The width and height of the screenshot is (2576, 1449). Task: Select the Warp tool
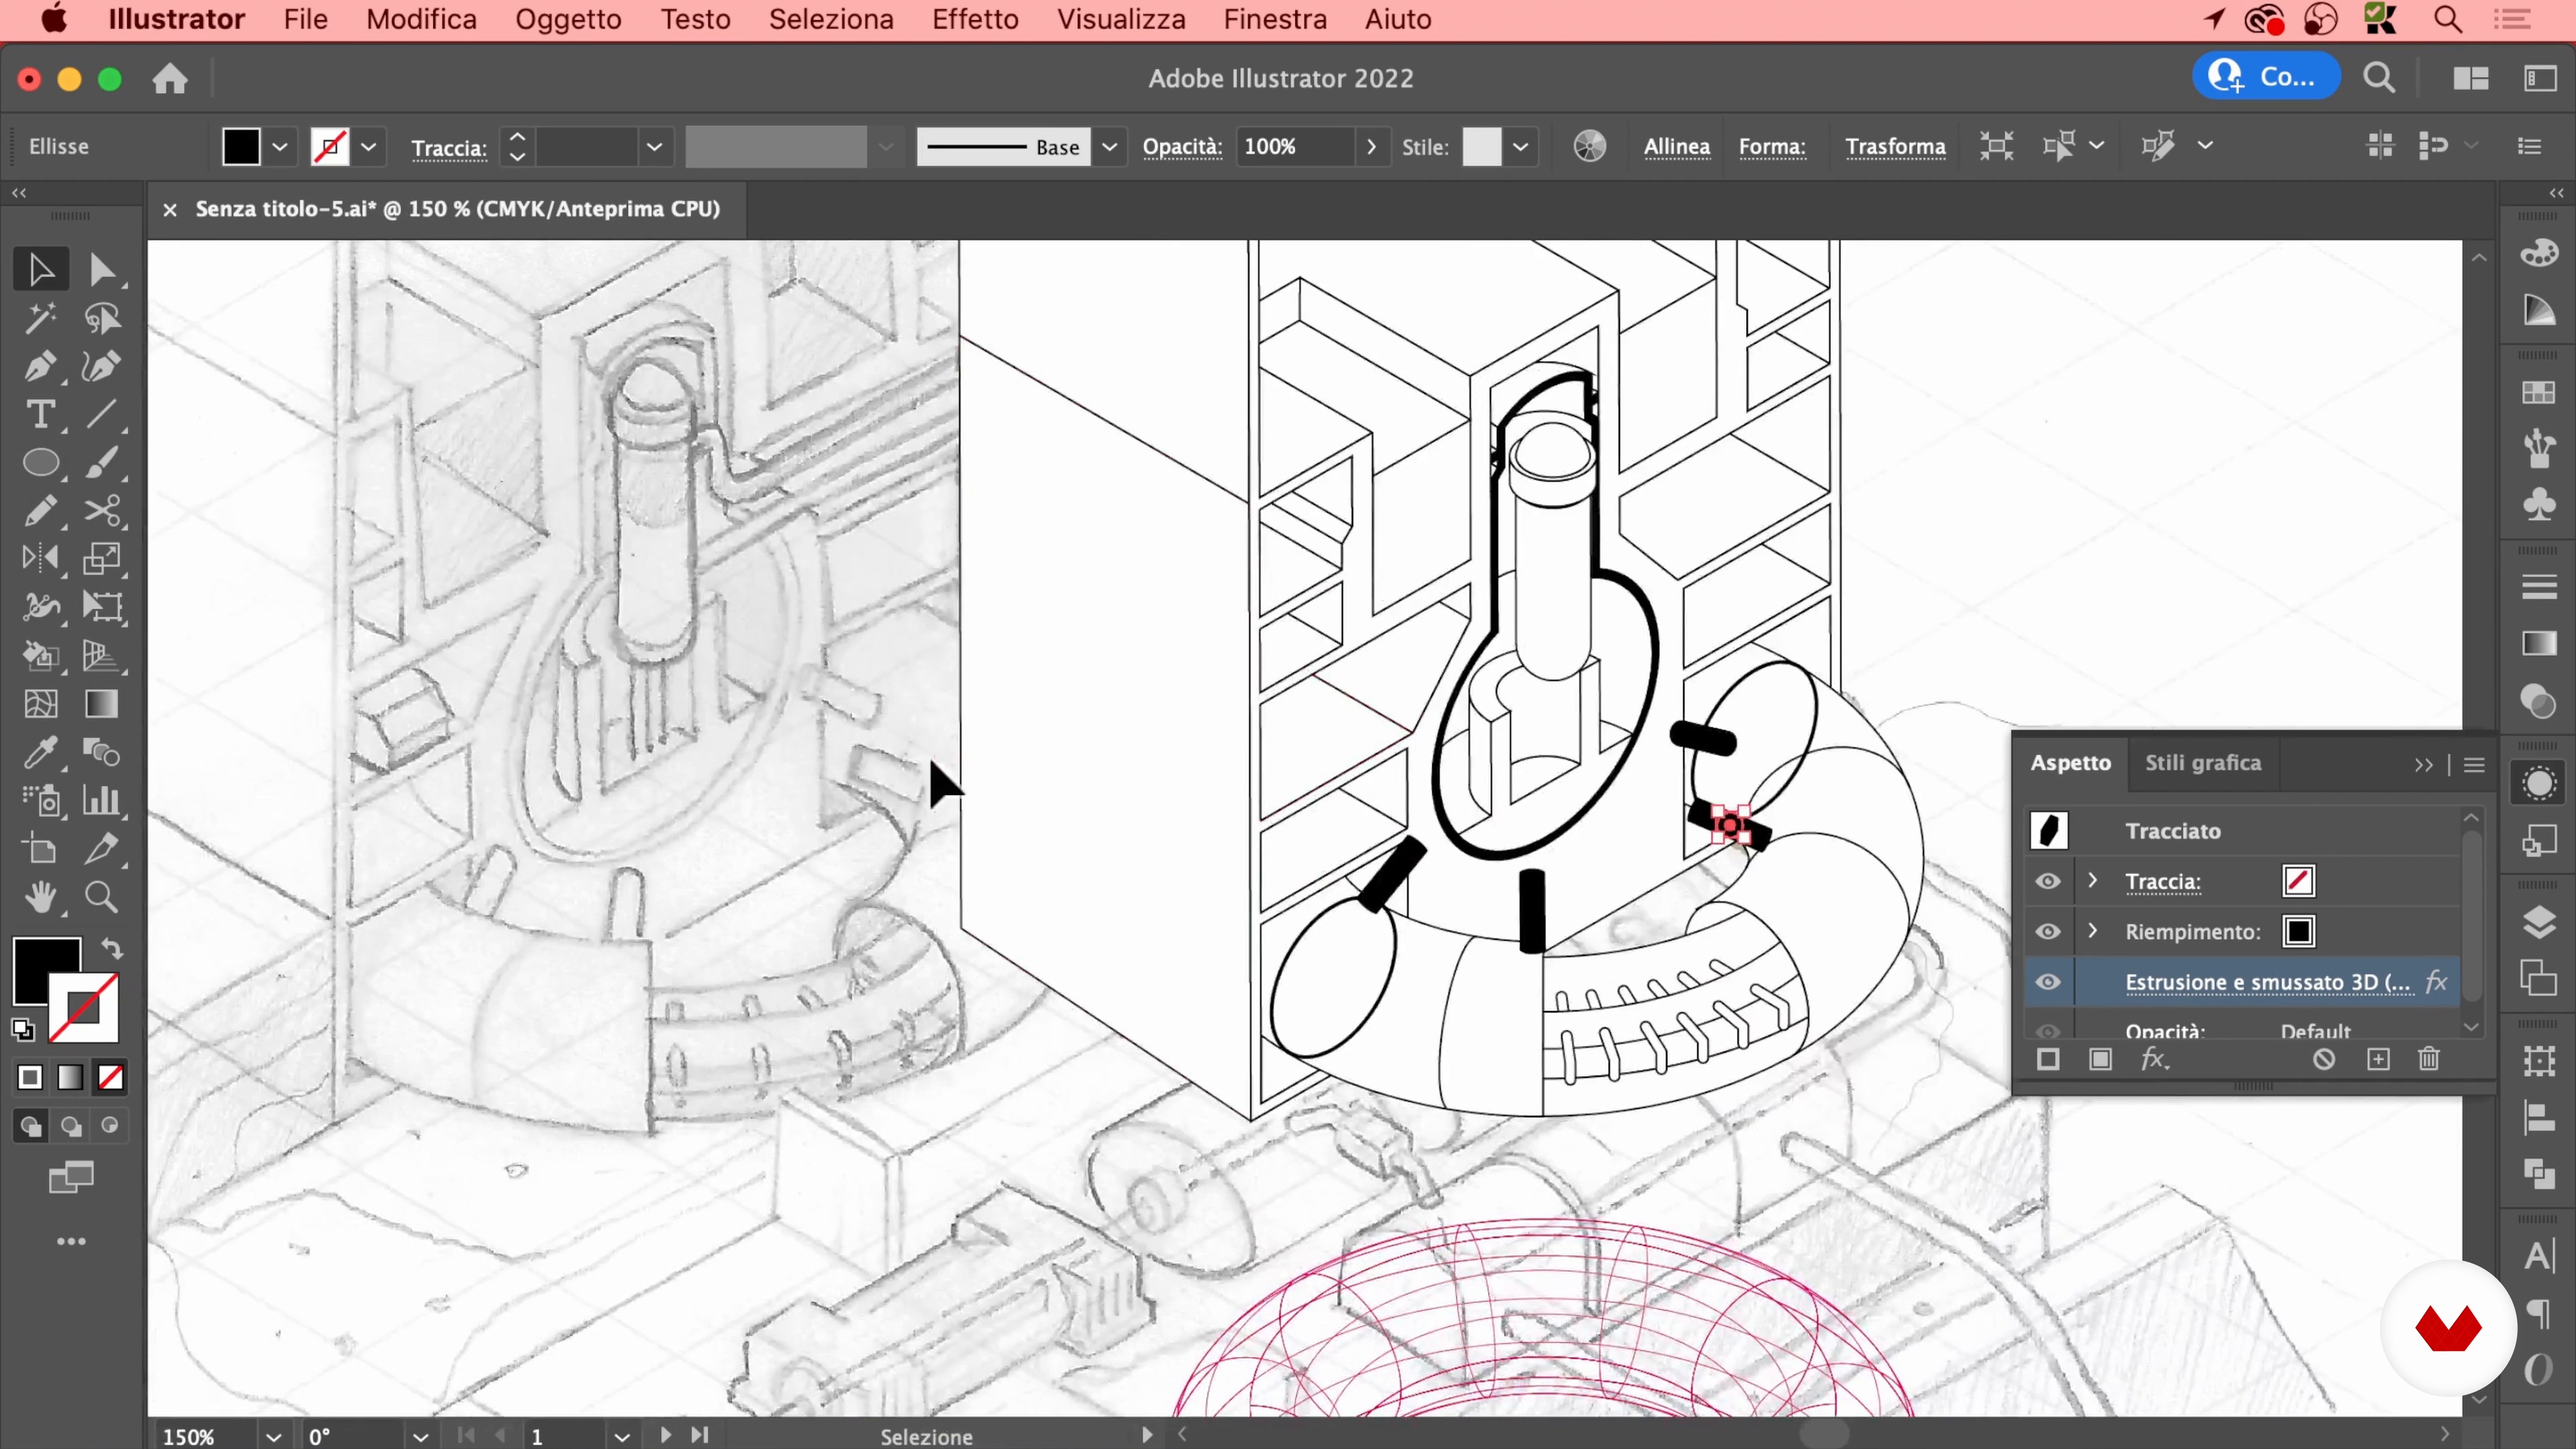click(x=40, y=607)
